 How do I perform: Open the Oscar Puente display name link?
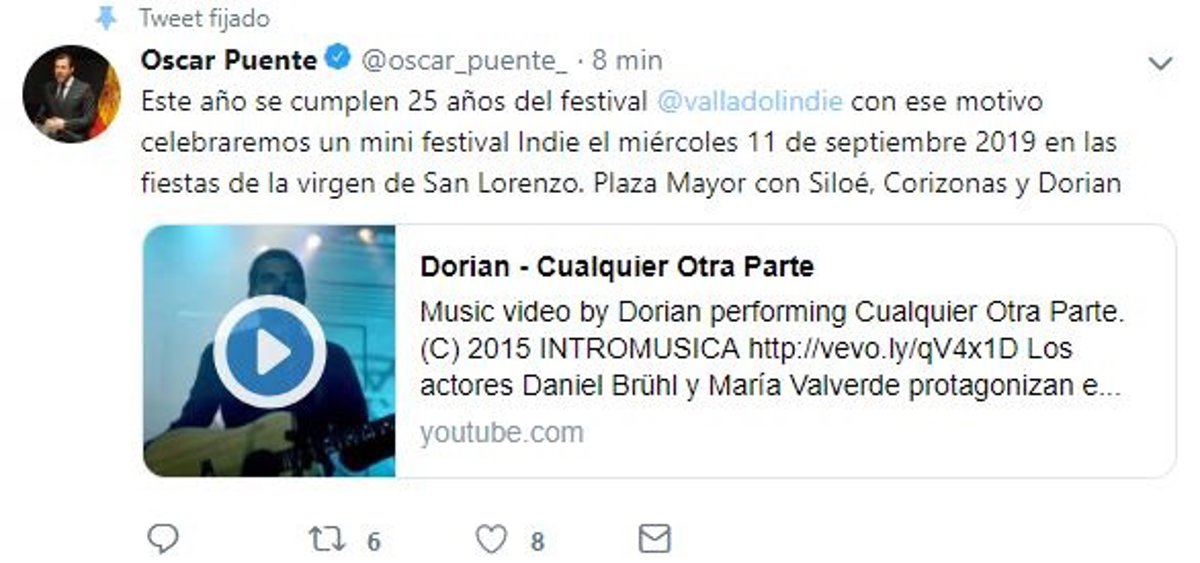click(x=229, y=60)
